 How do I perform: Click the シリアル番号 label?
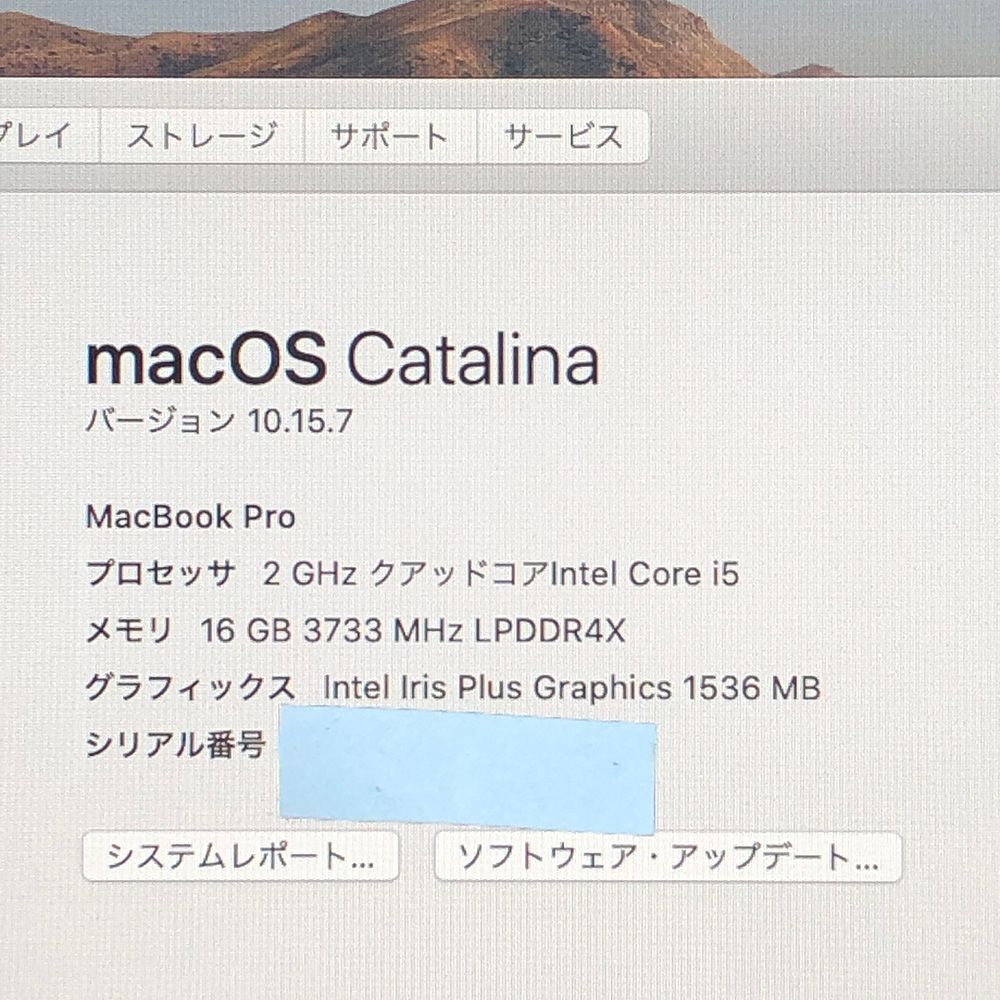coord(175,744)
